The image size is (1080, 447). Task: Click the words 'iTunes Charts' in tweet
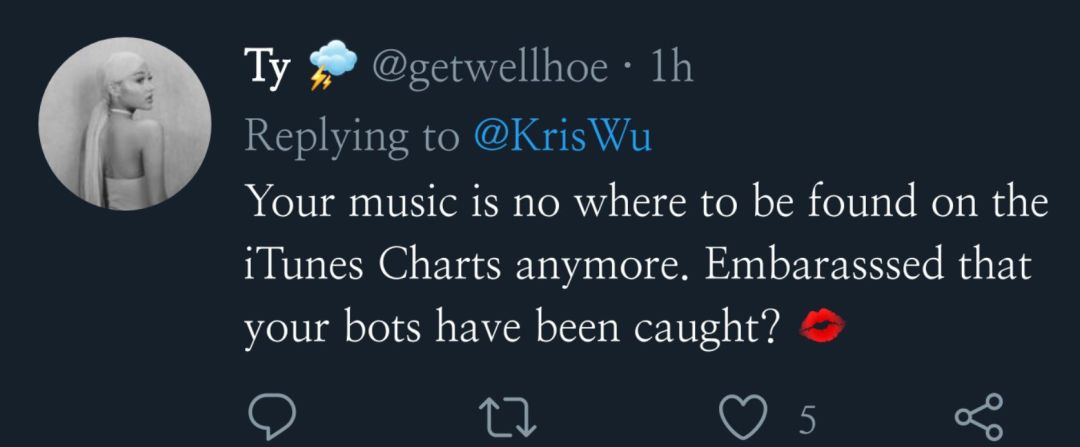(x=372, y=266)
